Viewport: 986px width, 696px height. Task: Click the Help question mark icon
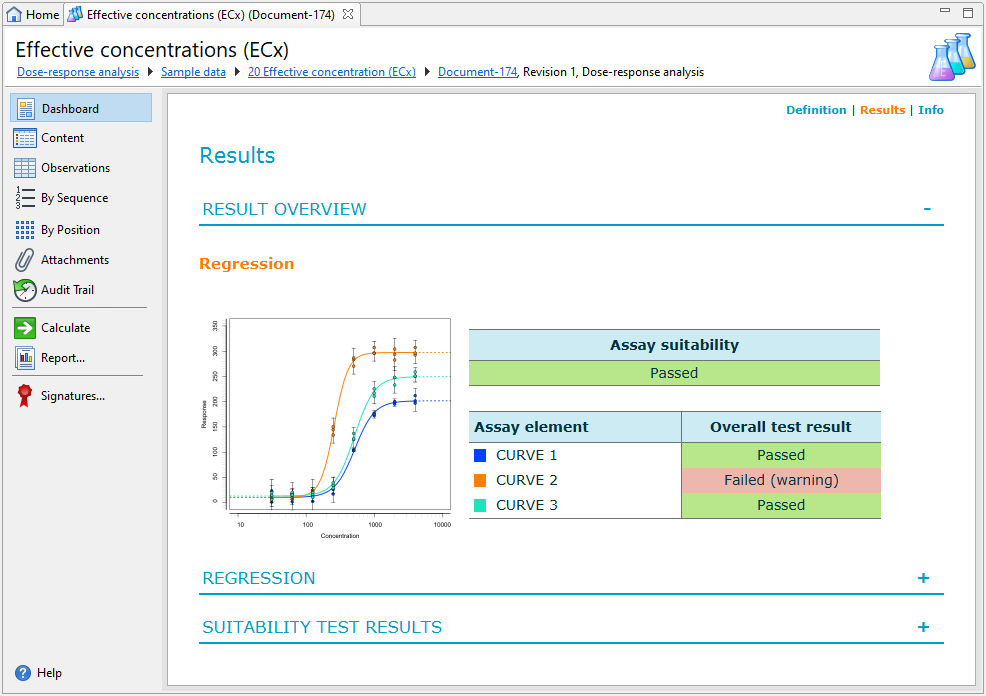[x=23, y=673]
